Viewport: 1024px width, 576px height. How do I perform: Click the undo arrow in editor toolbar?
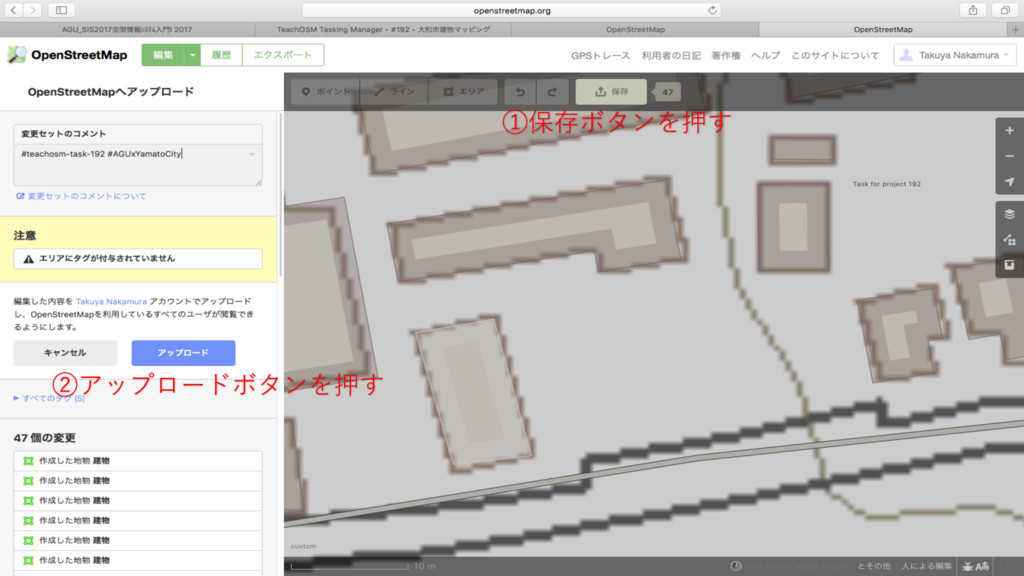520,92
